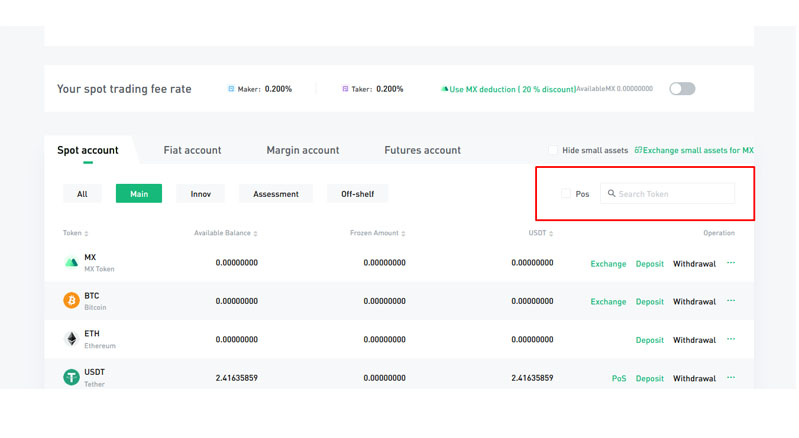
Task: Check the Hide small assets box
Action: click(553, 150)
